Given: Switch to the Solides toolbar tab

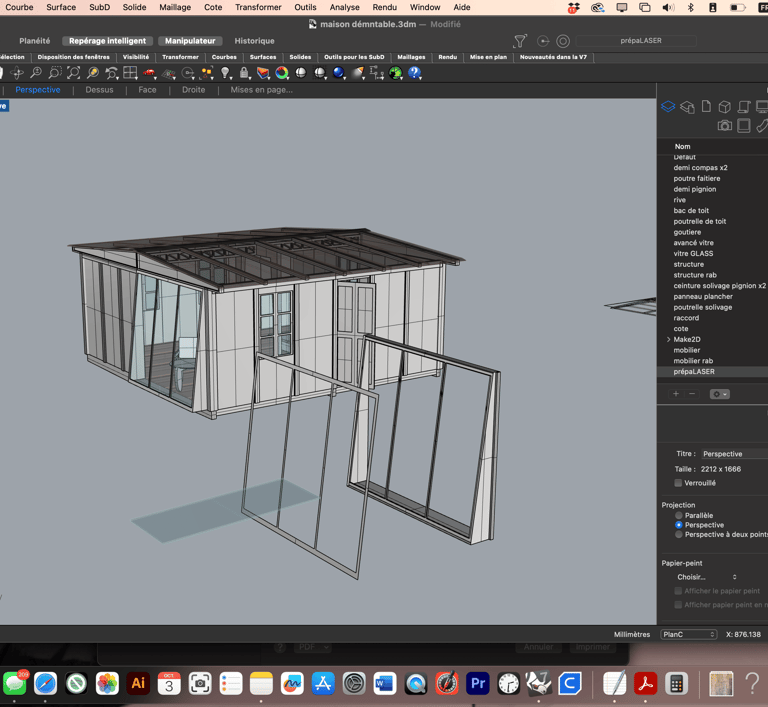Looking at the screenshot, I should [300, 57].
